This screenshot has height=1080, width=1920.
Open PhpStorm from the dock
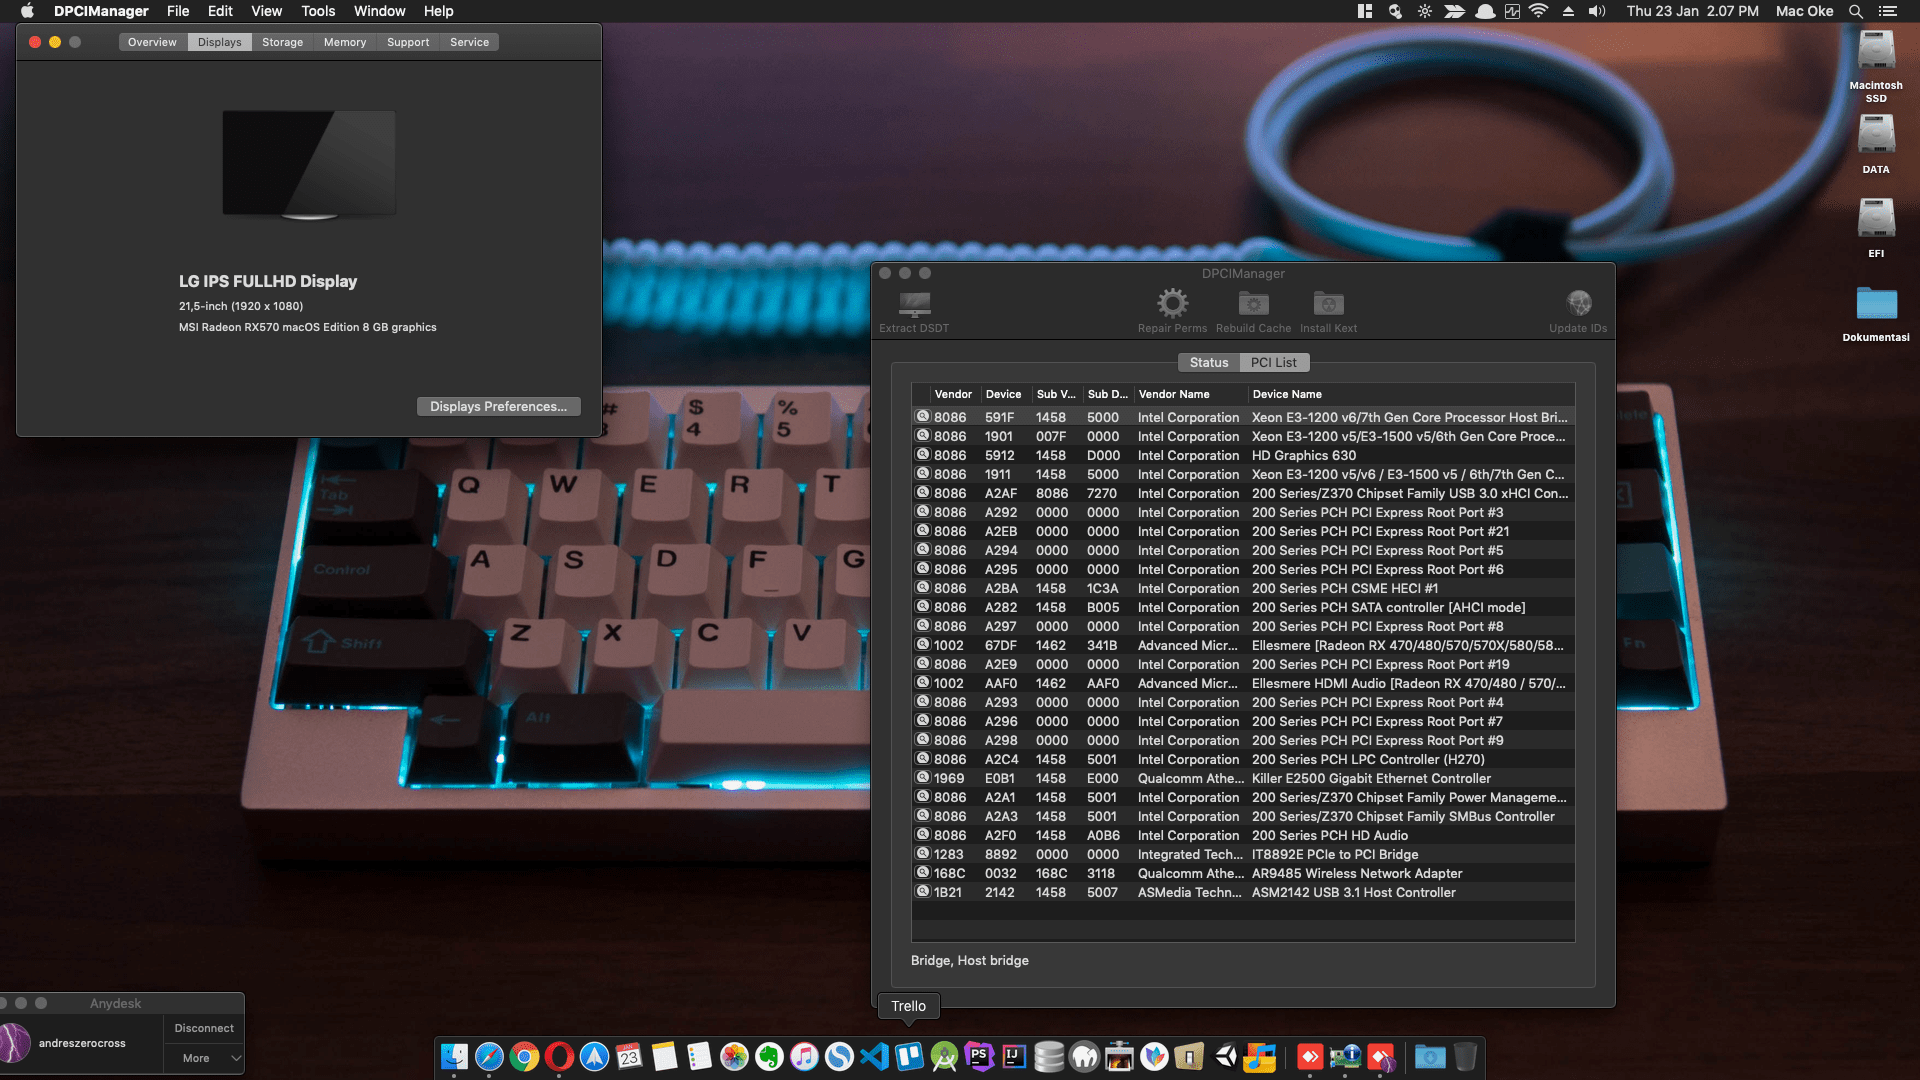pyautogui.click(x=979, y=1056)
